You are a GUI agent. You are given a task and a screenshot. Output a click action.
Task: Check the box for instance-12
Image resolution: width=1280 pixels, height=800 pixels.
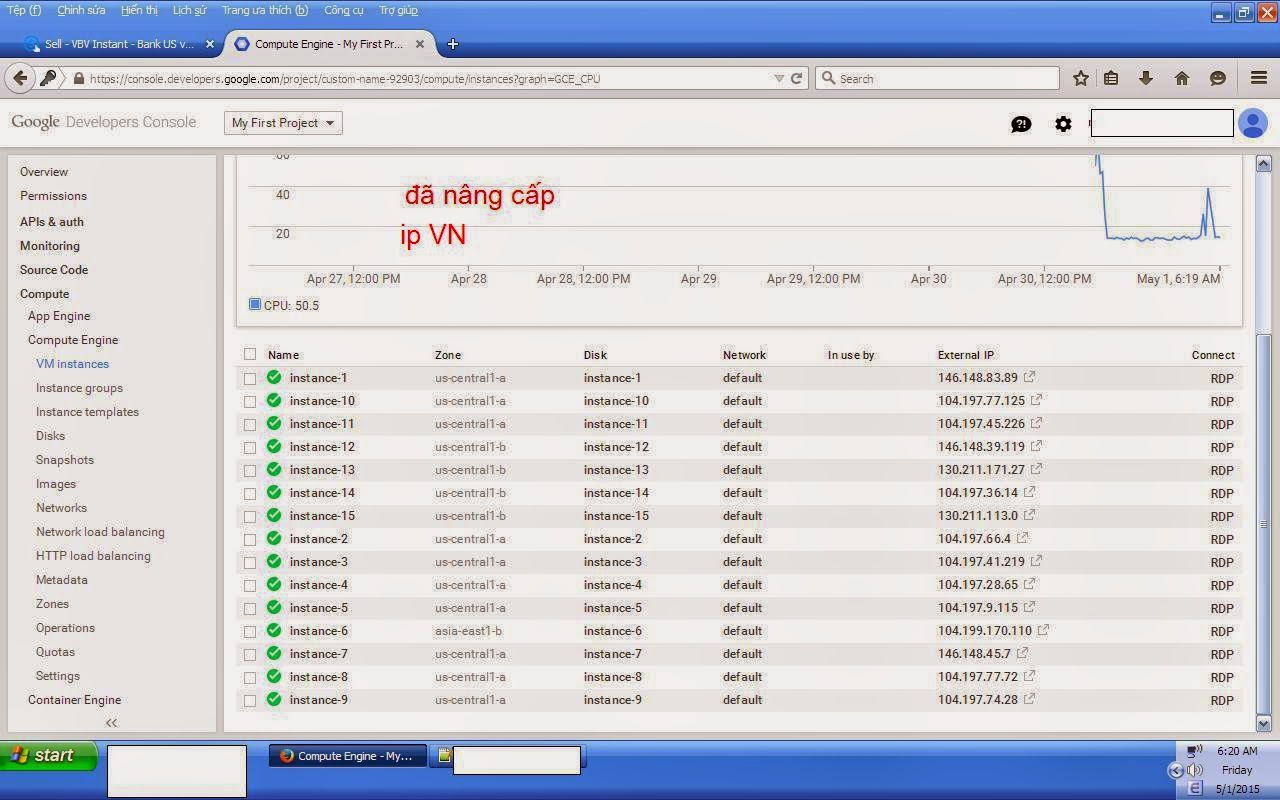250,447
